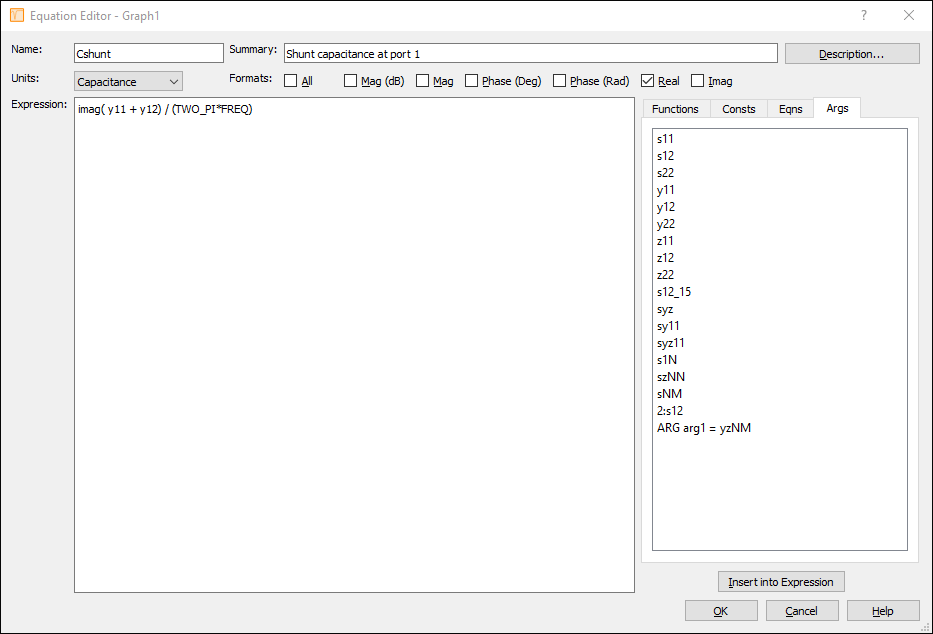Select the Eqns tab
The height and width of the screenshot is (634, 933).
click(x=790, y=109)
